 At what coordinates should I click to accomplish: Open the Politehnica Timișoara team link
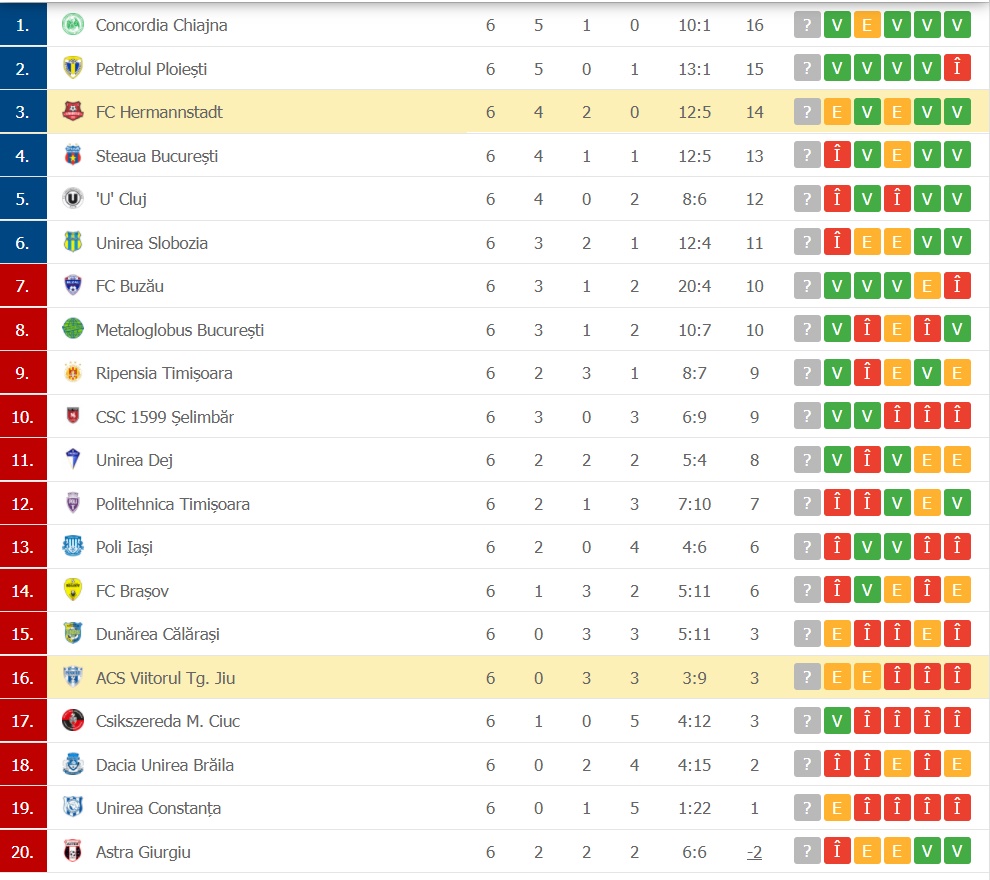click(x=173, y=504)
